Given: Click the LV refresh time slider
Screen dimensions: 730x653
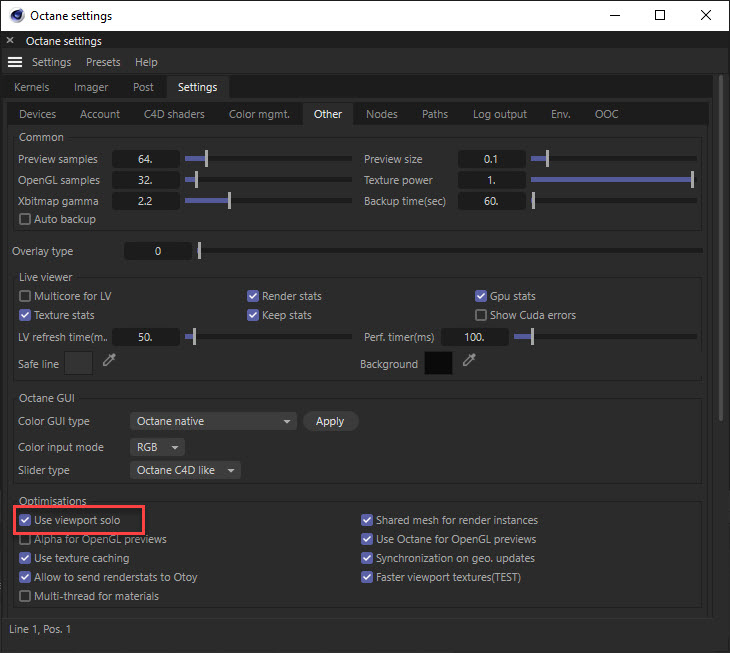Looking at the screenshot, I should (268, 337).
